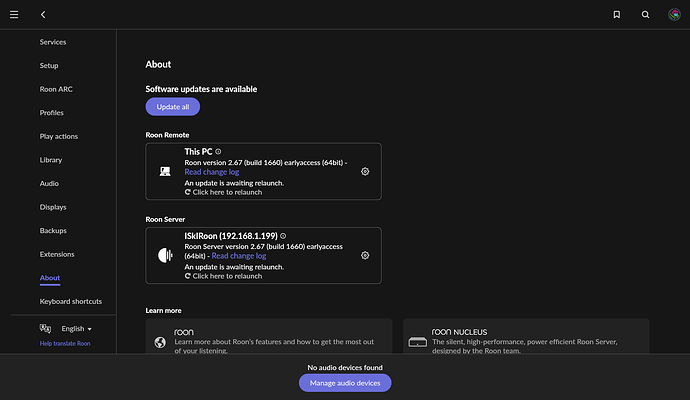Viewport: 690px width, 400px height.
Task: Click the Manage audio devices button
Action: click(x=345, y=383)
